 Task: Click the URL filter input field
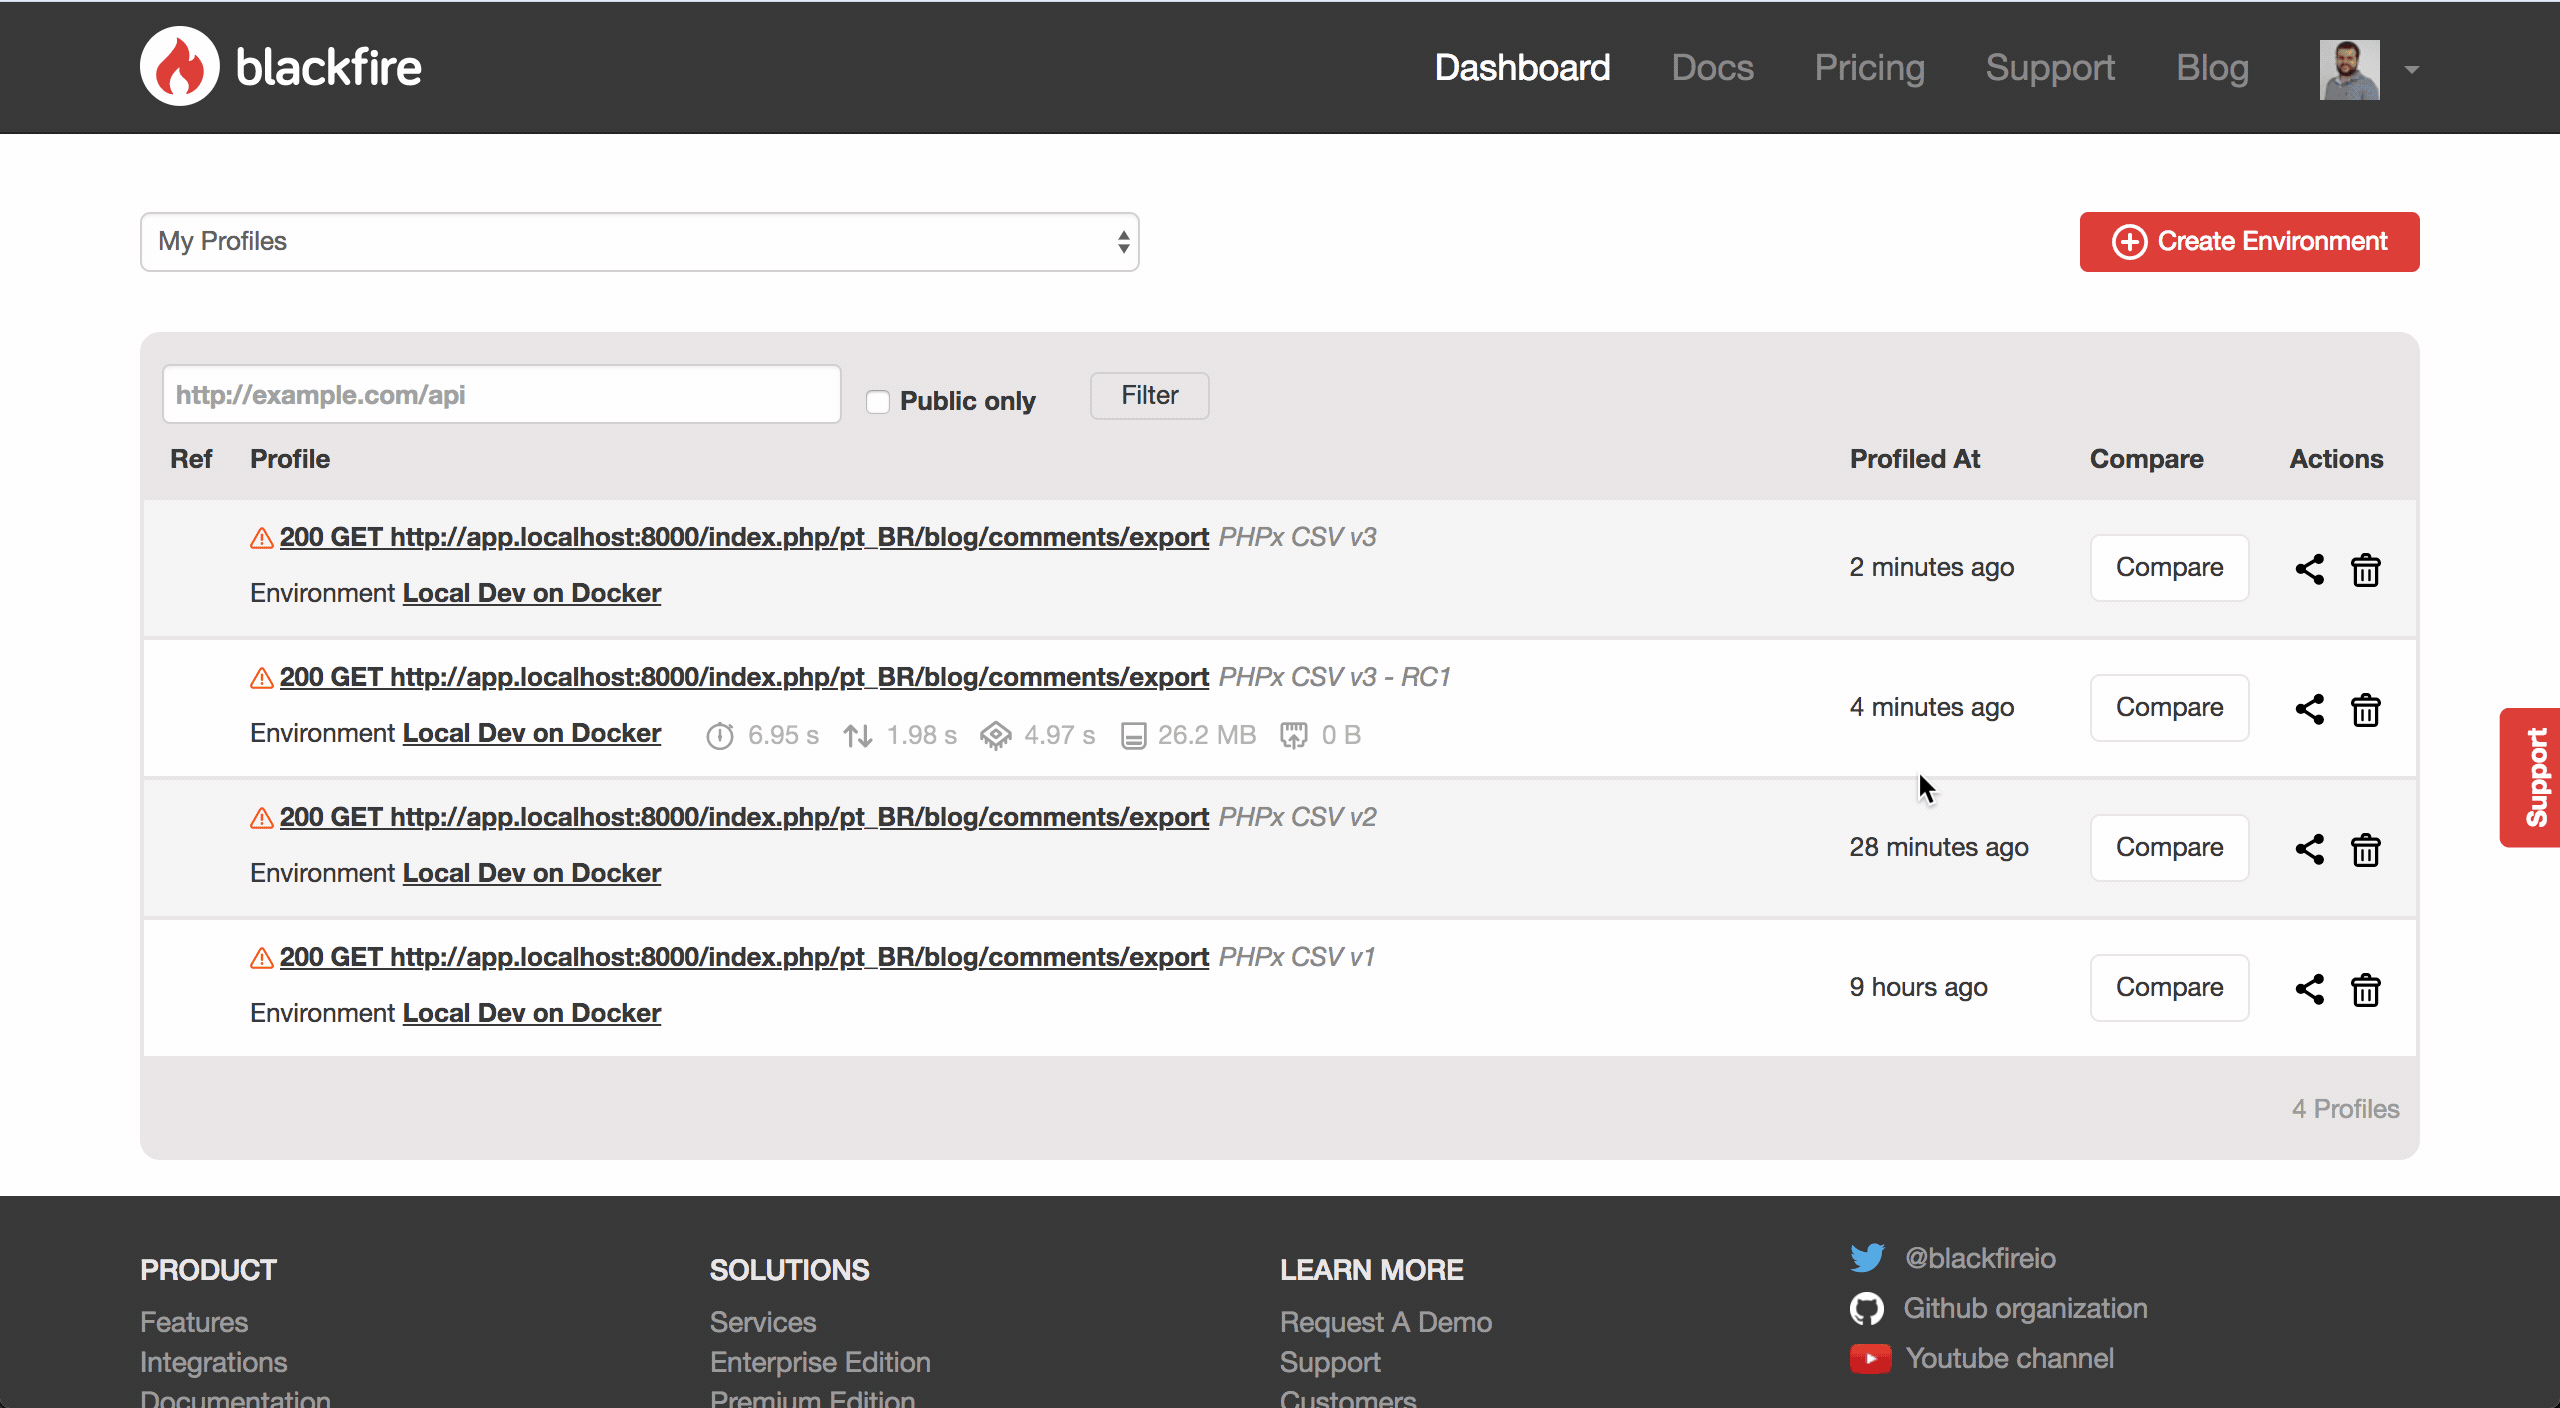[x=501, y=395]
